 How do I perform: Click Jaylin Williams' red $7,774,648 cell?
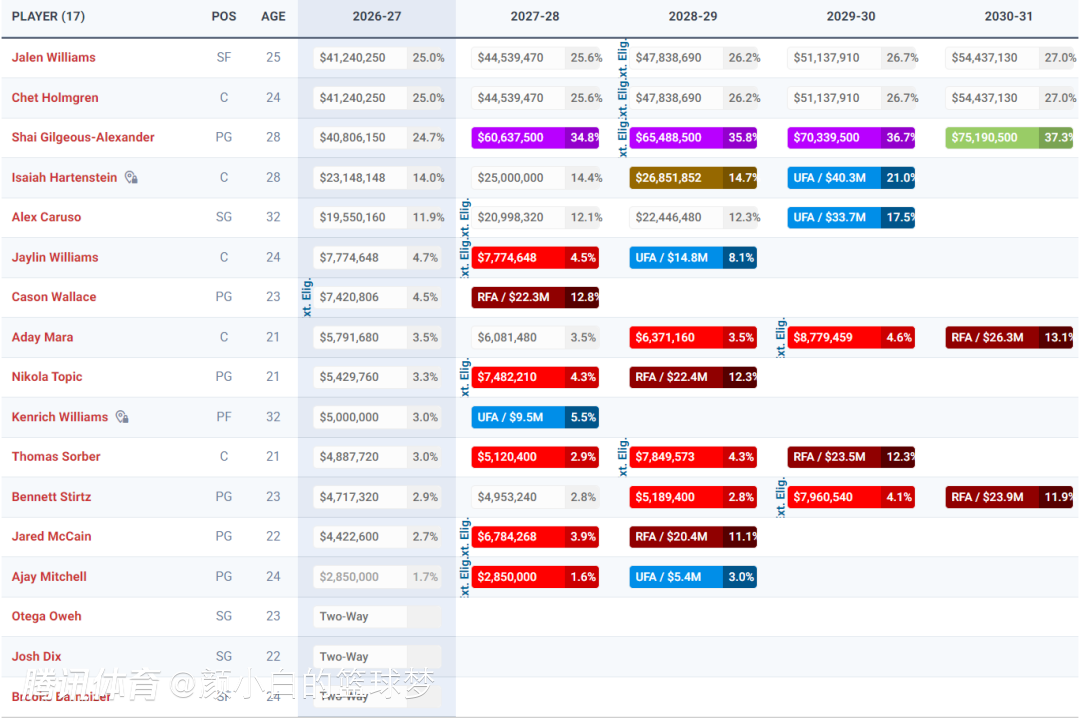[x=535, y=258]
